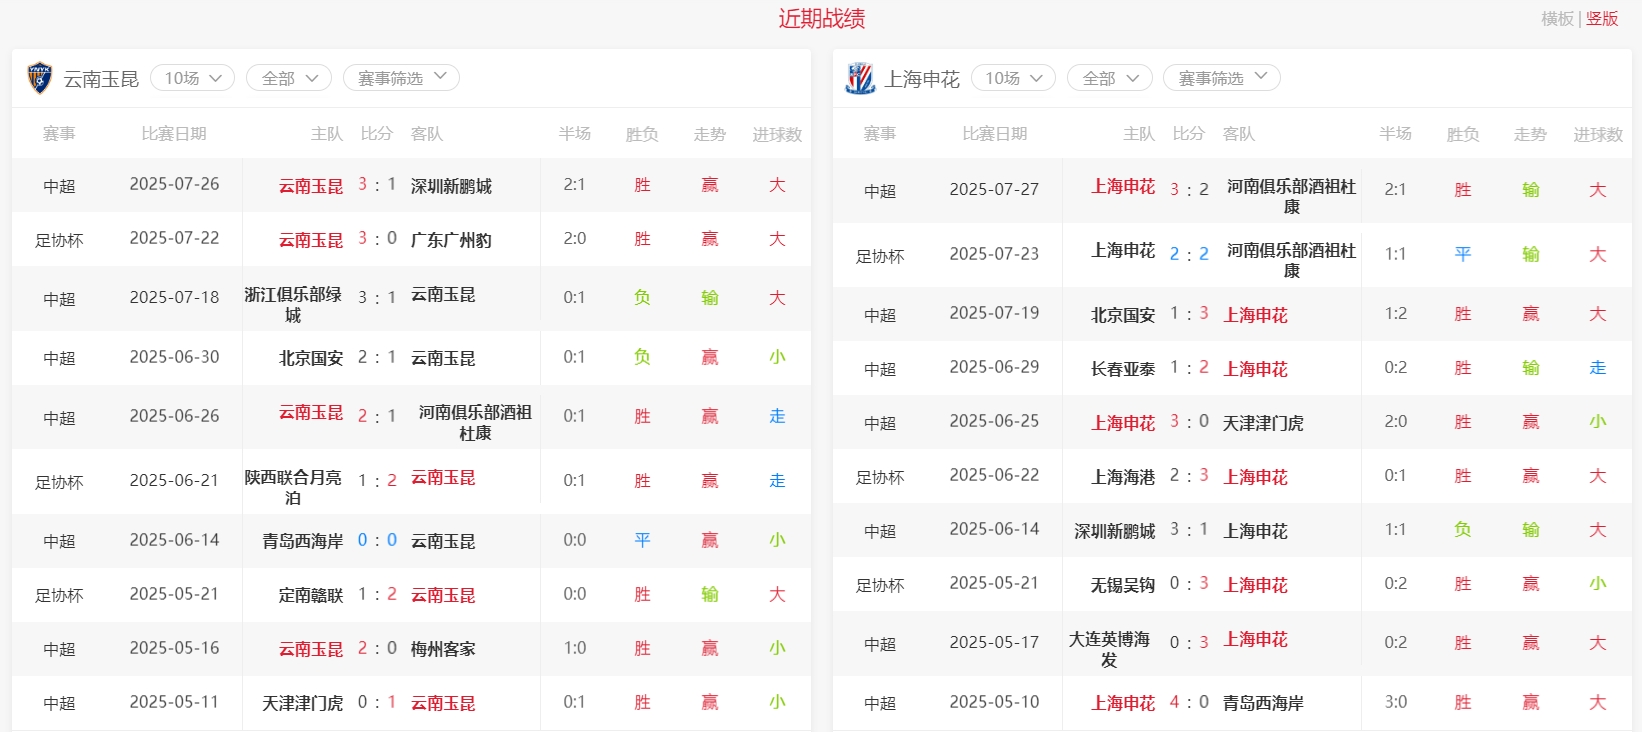Switch to 竖版 layout view
The height and width of the screenshot is (732, 1642).
1602,19
